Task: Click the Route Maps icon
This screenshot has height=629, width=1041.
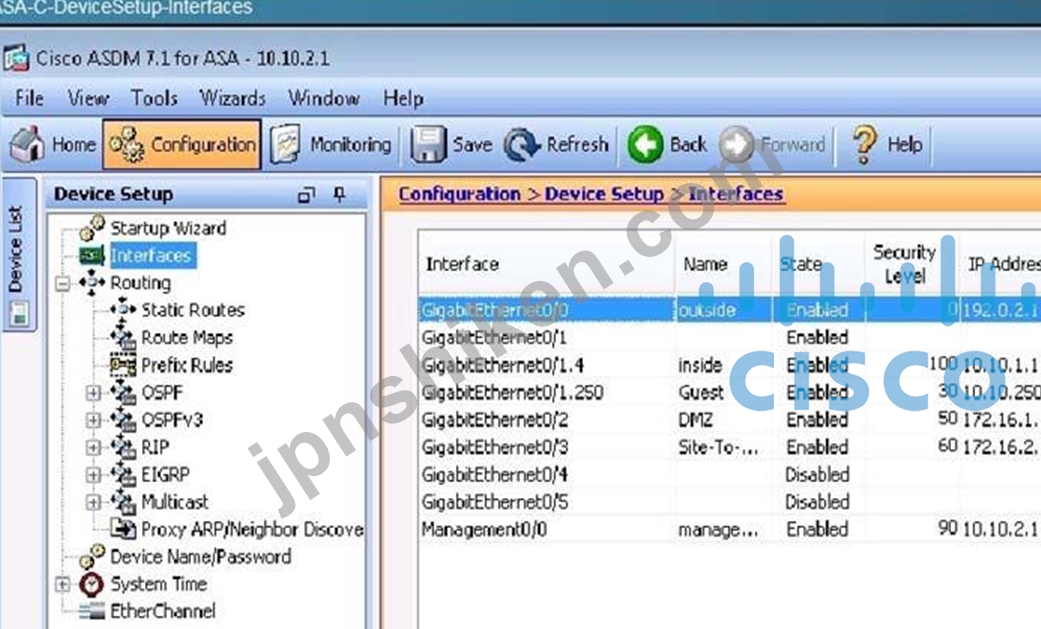Action: pyautogui.click(x=123, y=337)
